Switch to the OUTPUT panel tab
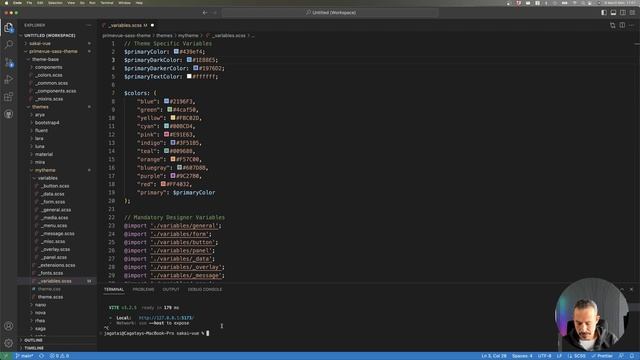The width and height of the screenshot is (640, 360). tap(171, 289)
